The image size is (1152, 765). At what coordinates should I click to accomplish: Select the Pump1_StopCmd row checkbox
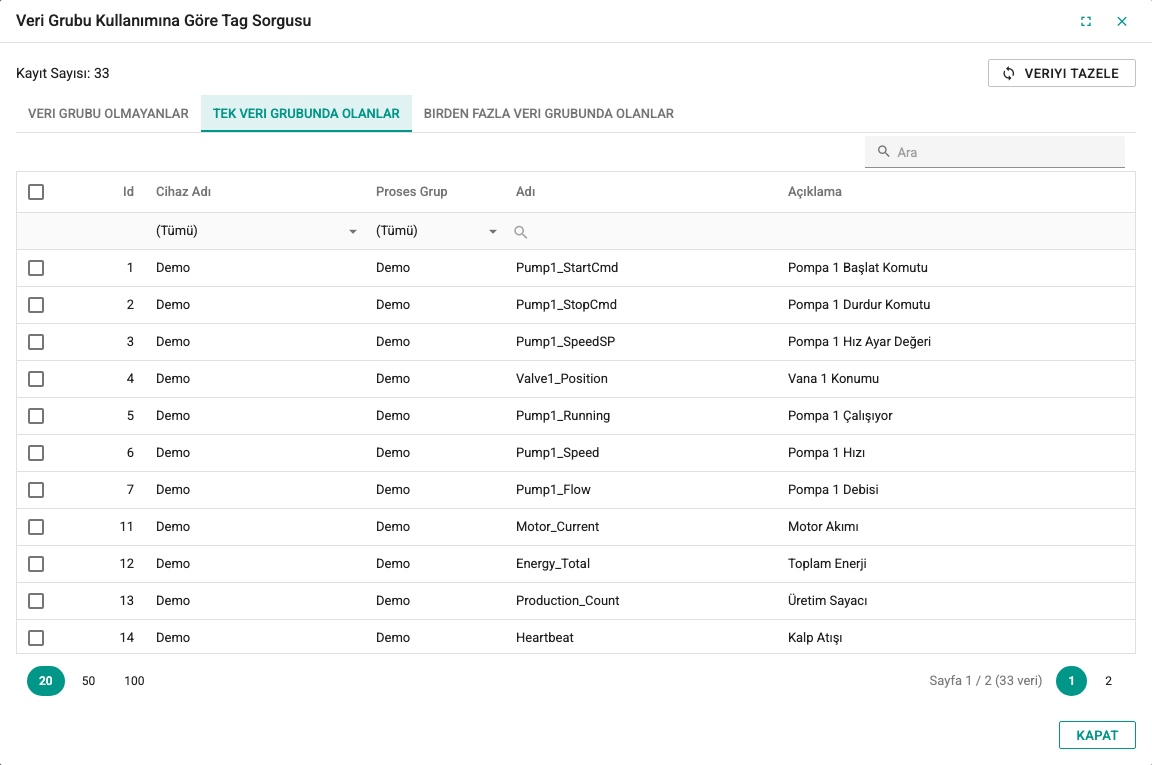(36, 305)
